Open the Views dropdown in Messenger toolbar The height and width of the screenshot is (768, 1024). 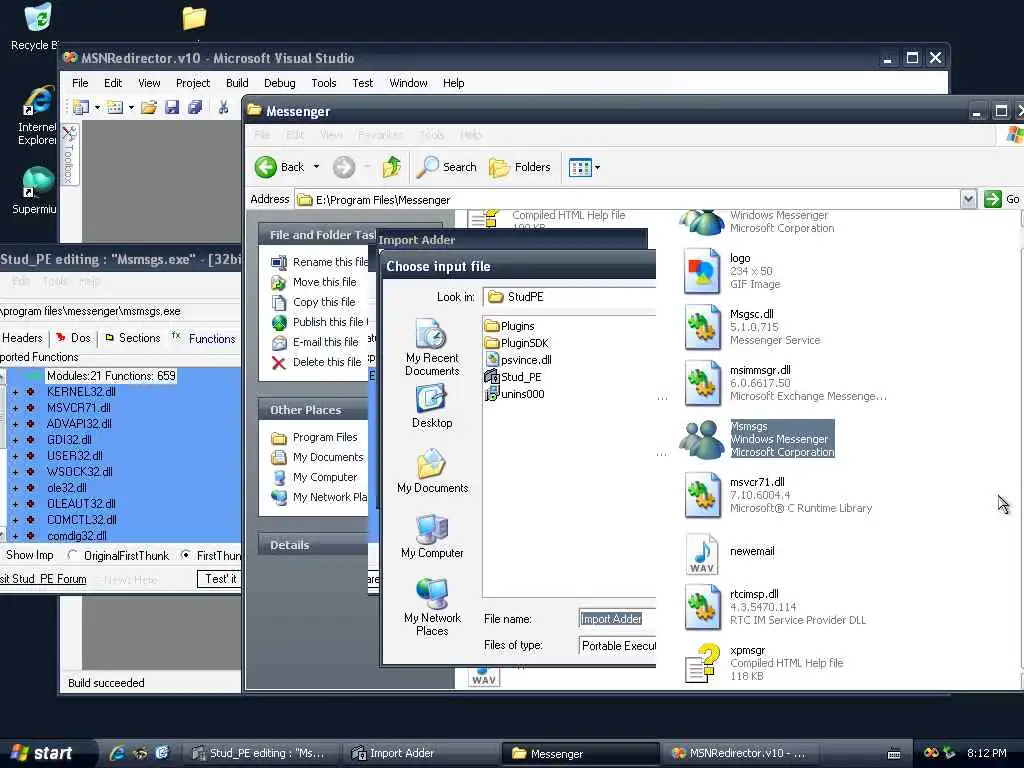[x=597, y=167]
